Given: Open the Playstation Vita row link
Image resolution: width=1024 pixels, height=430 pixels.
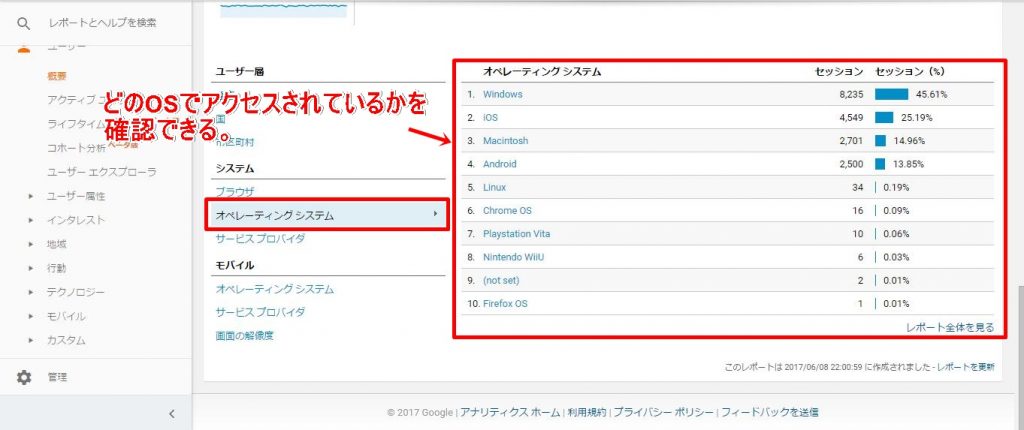Looking at the screenshot, I should tap(517, 234).
